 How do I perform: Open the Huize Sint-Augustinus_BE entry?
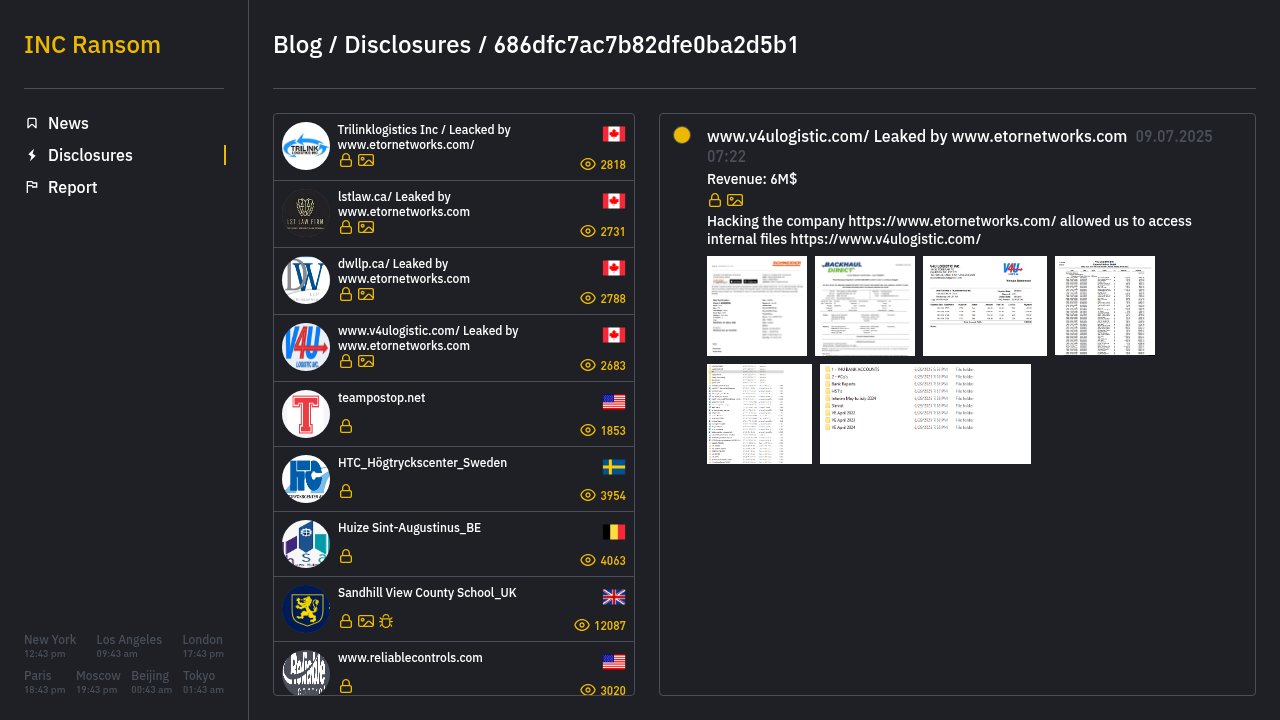[x=454, y=544]
